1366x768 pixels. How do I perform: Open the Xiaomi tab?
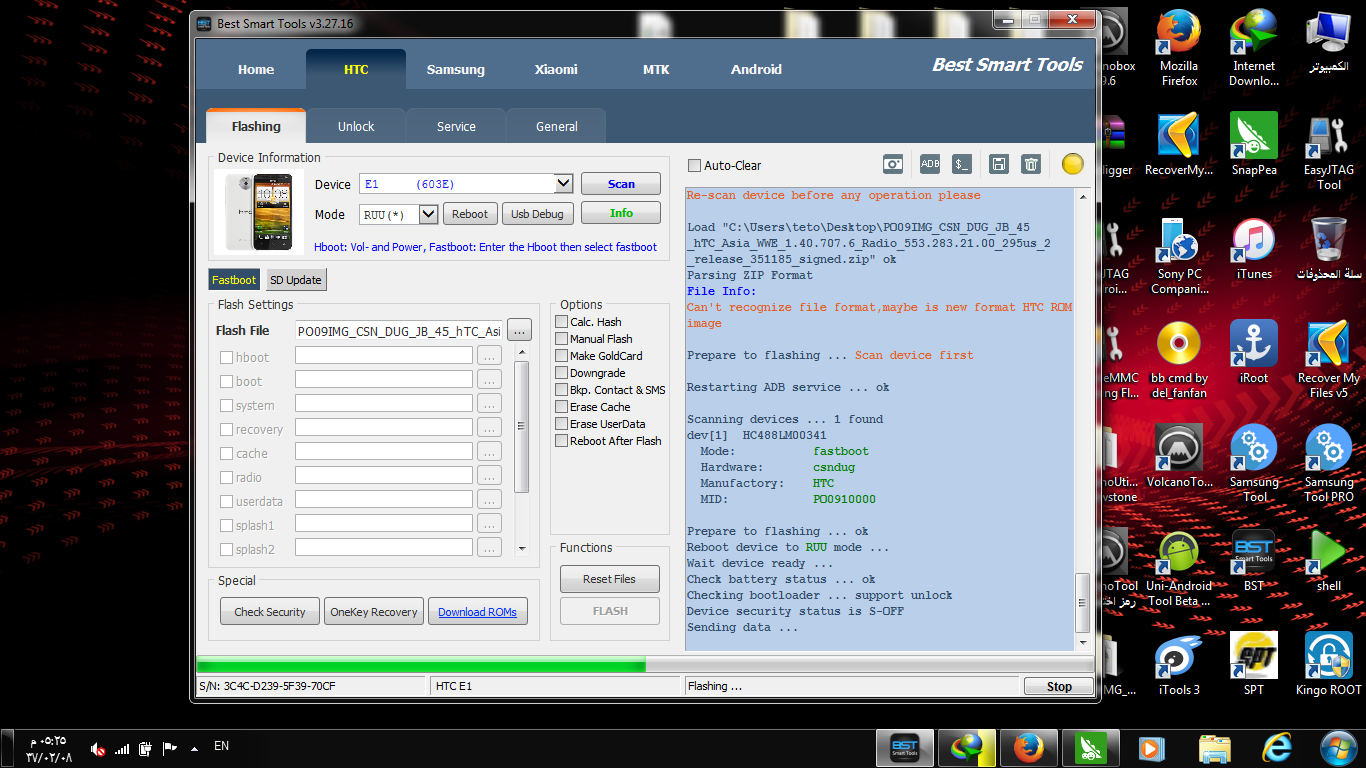[x=556, y=70]
